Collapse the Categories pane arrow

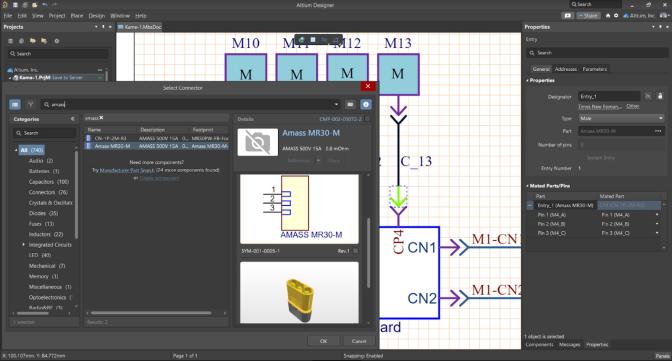click(72, 119)
